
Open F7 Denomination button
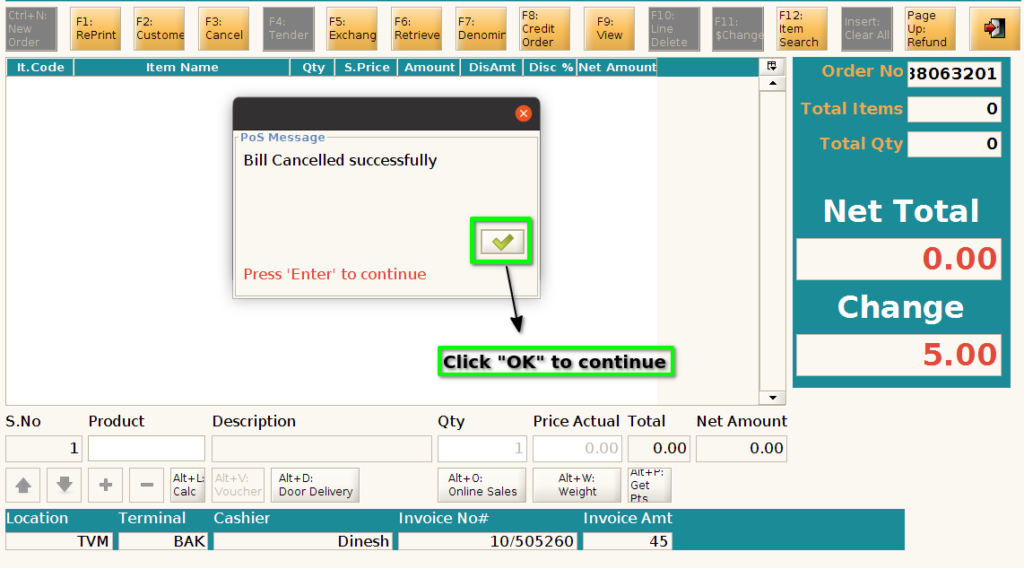481,29
